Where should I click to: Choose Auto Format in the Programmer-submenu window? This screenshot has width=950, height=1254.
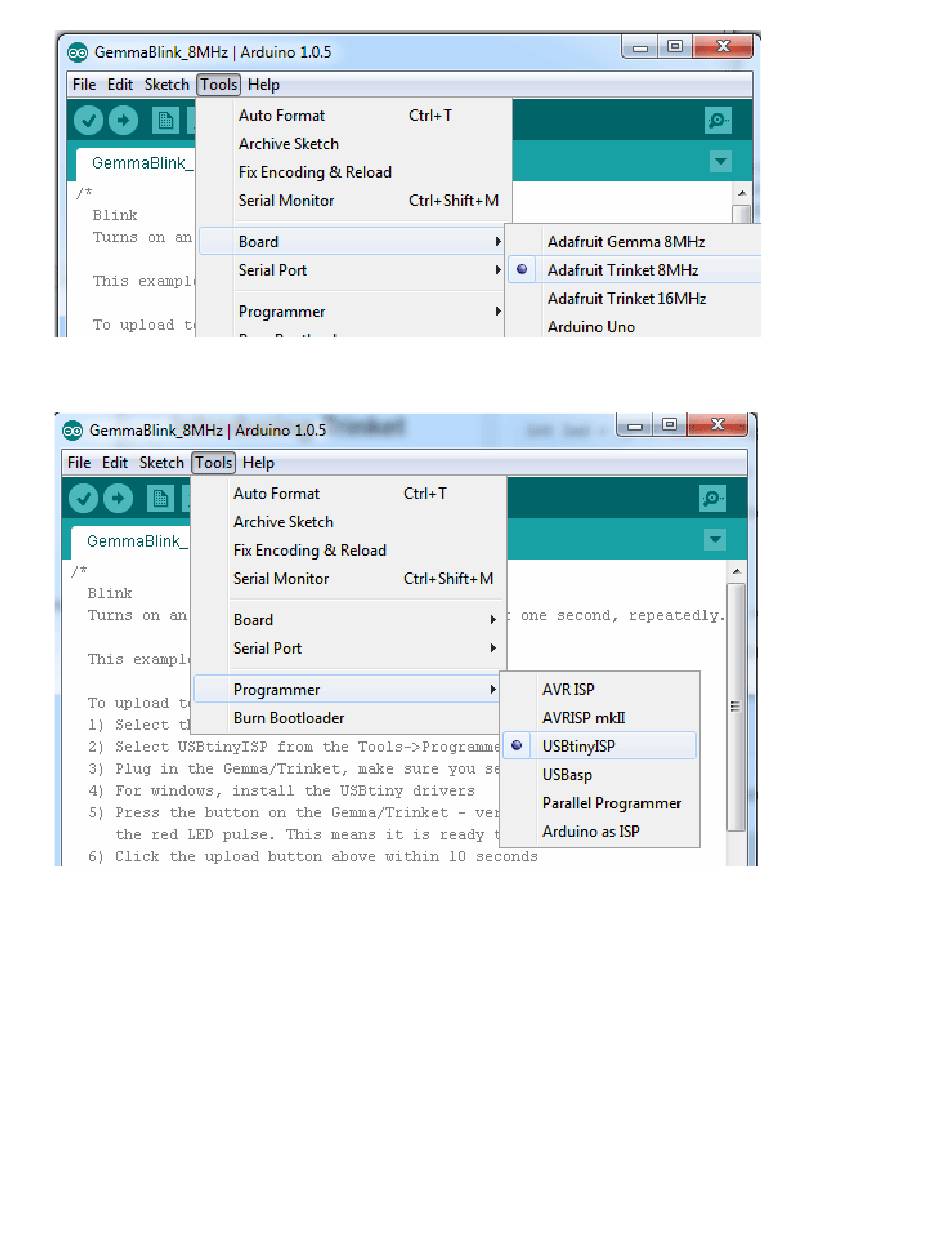point(349,493)
